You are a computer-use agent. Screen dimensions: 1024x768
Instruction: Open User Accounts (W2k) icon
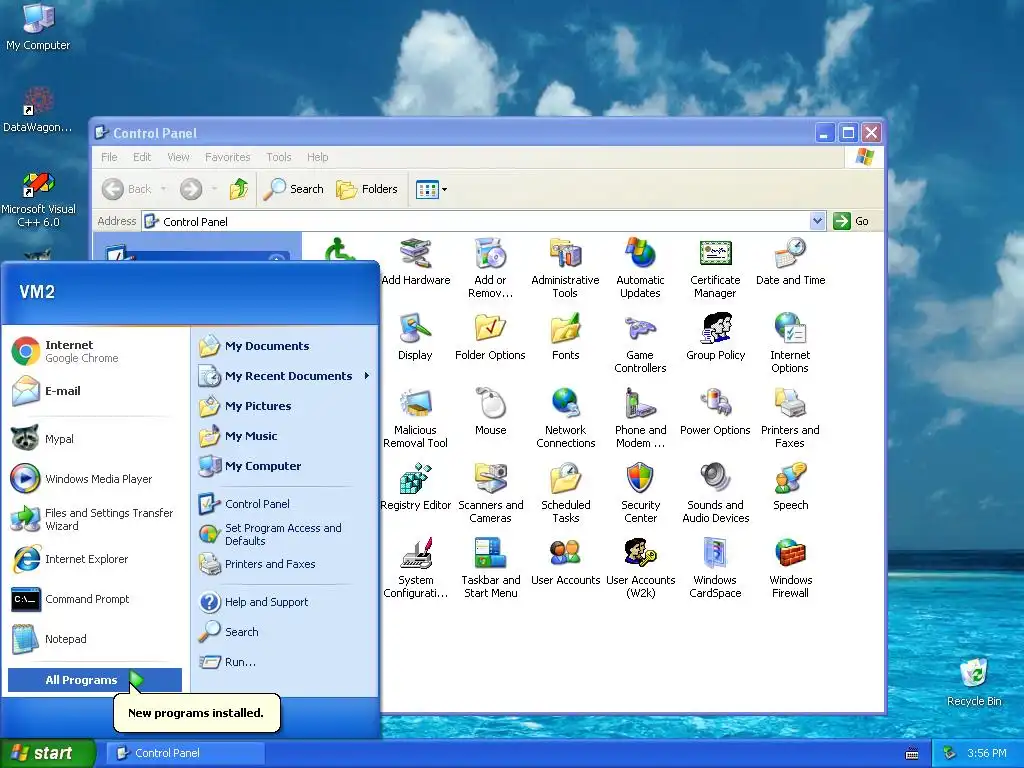coord(640,569)
